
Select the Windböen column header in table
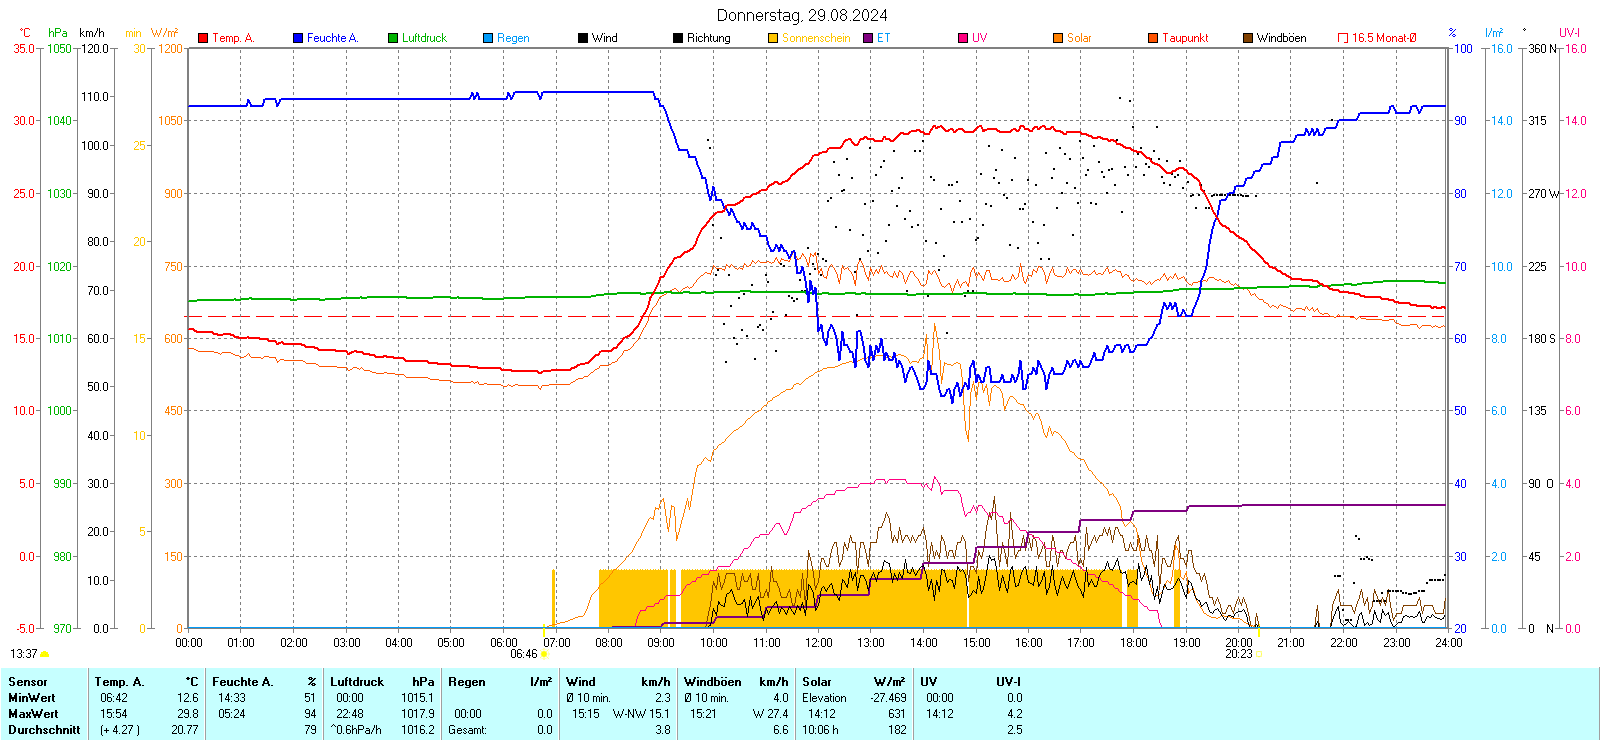(x=713, y=682)
